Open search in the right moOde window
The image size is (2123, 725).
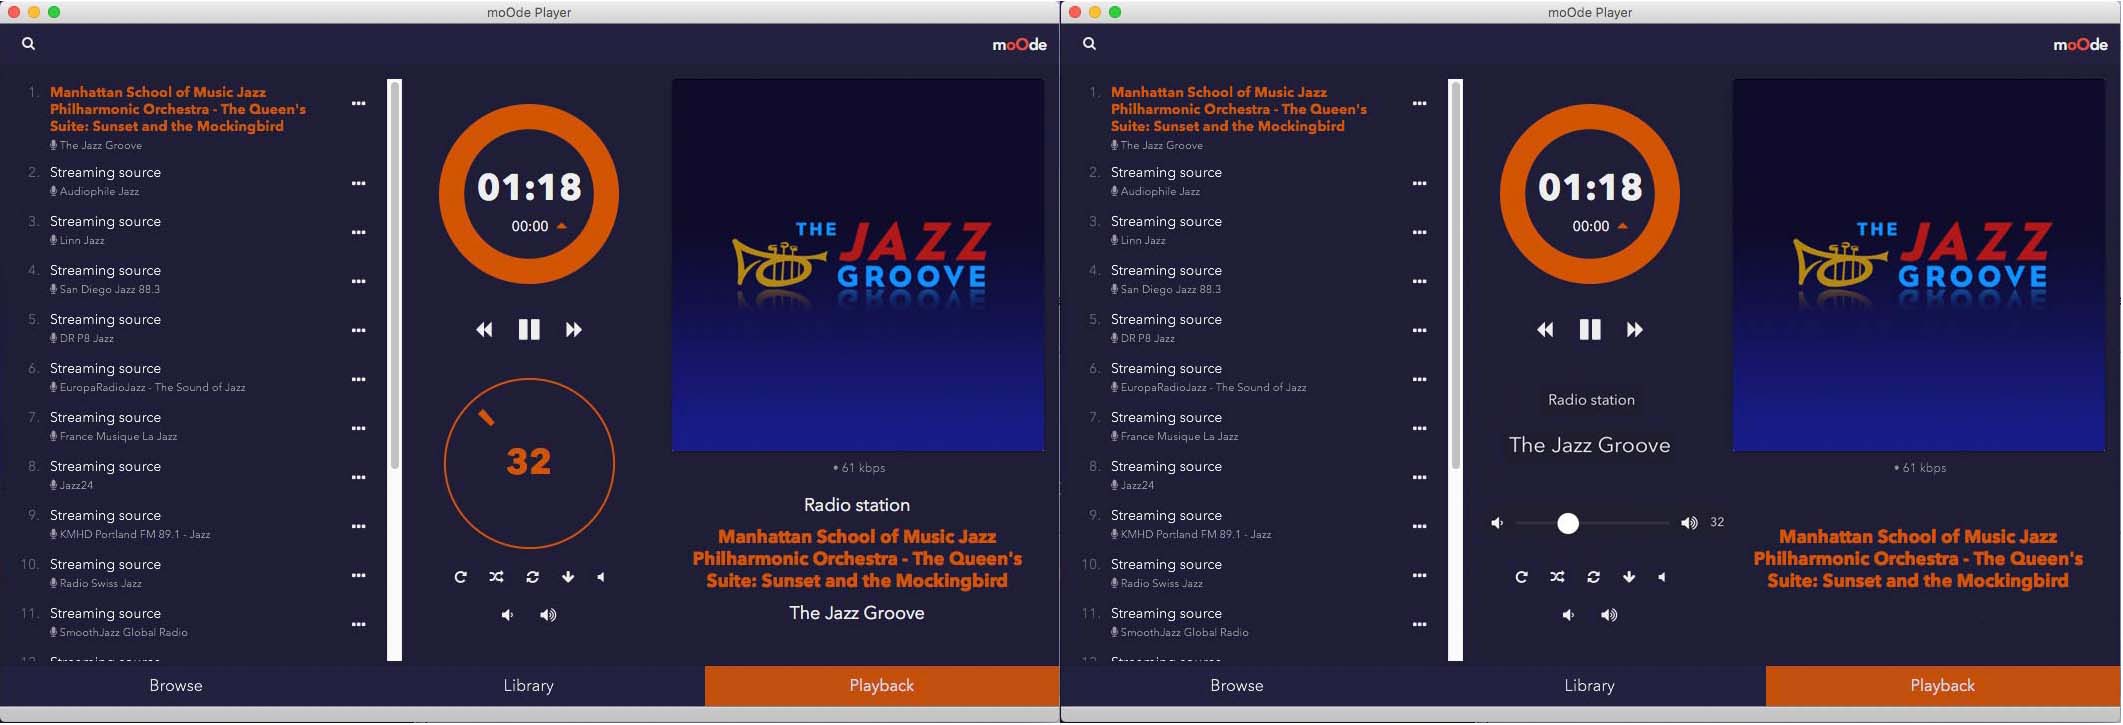pos(1089,44)
